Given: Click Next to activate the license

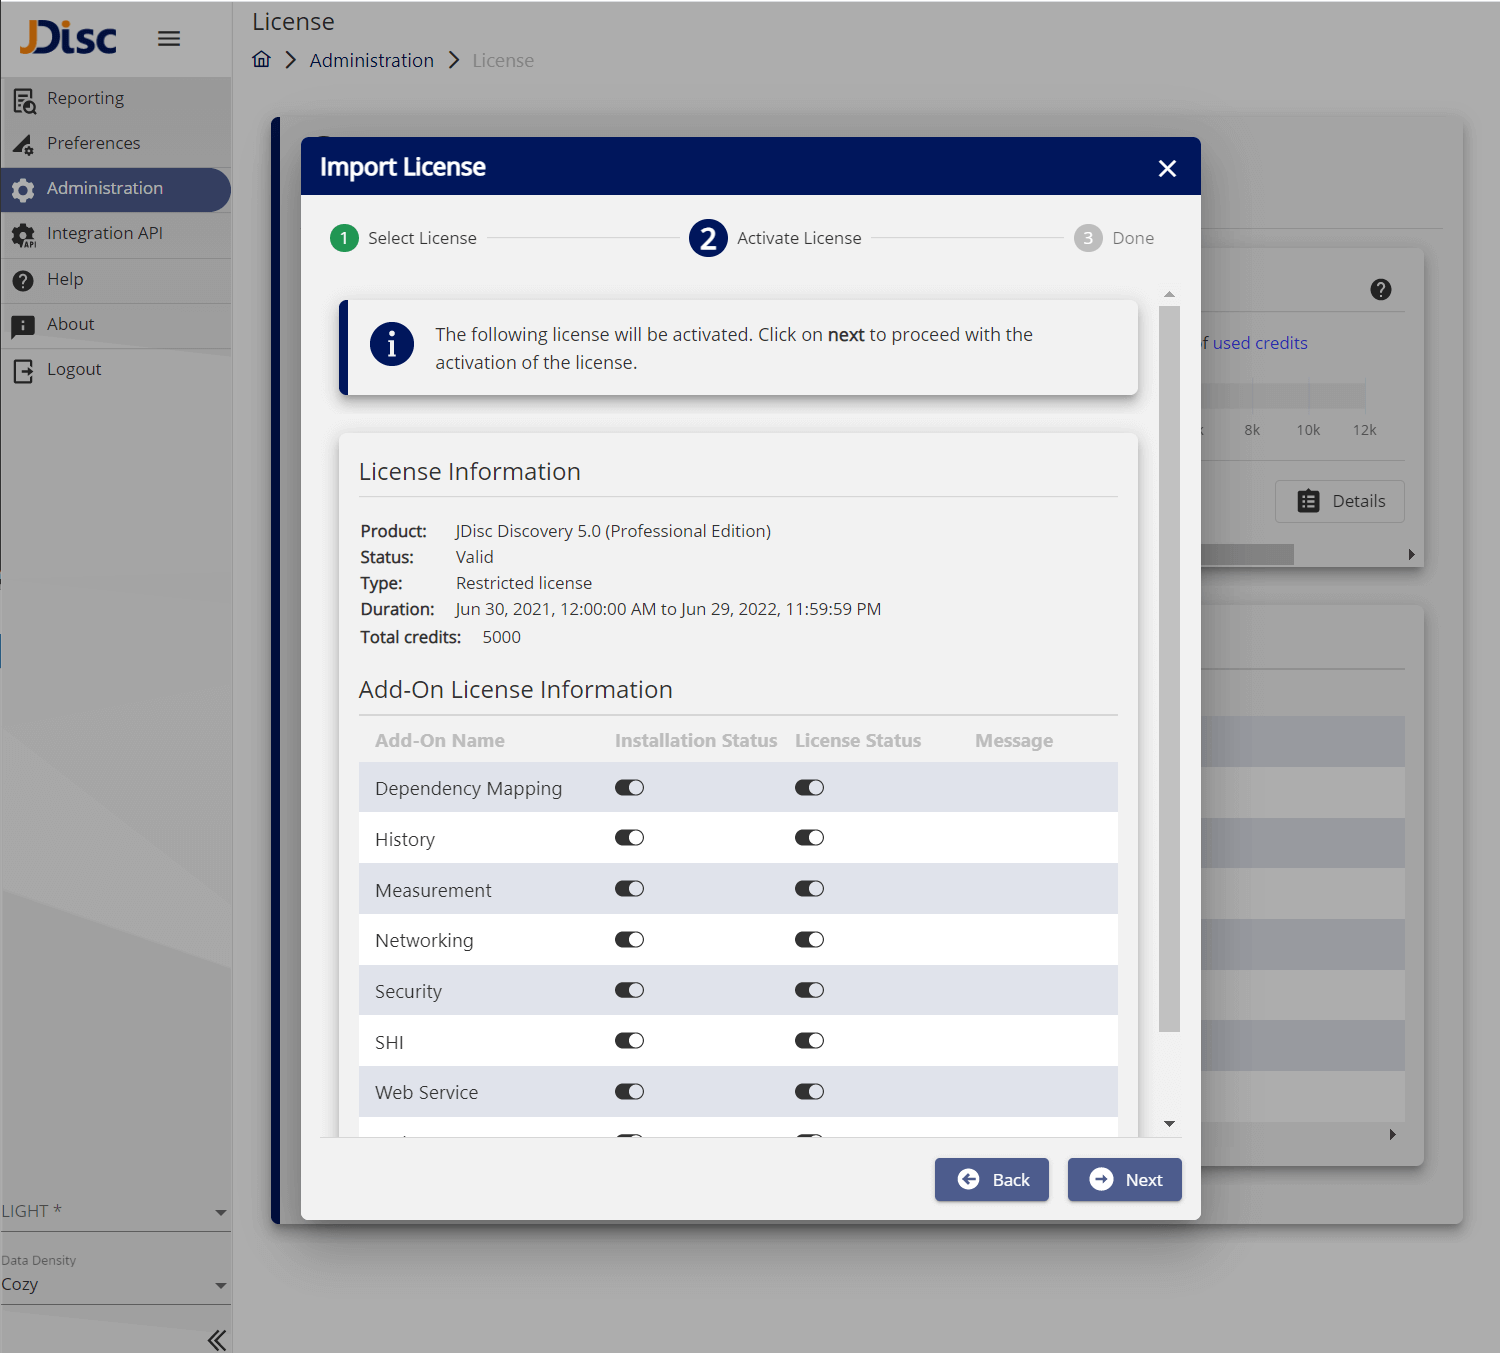Looking at the screenshot, I should click(1124, 1180).
